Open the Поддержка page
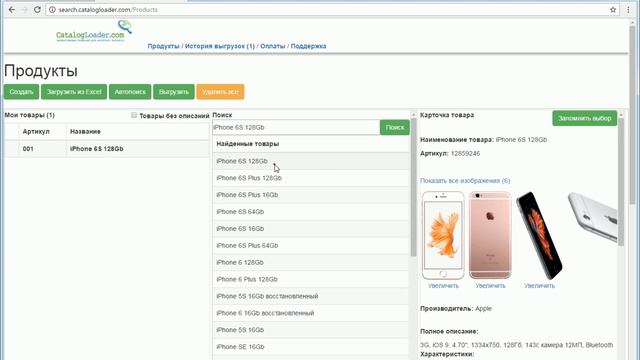640x360 pixels. pyautogui.click(x=308, y=46)
